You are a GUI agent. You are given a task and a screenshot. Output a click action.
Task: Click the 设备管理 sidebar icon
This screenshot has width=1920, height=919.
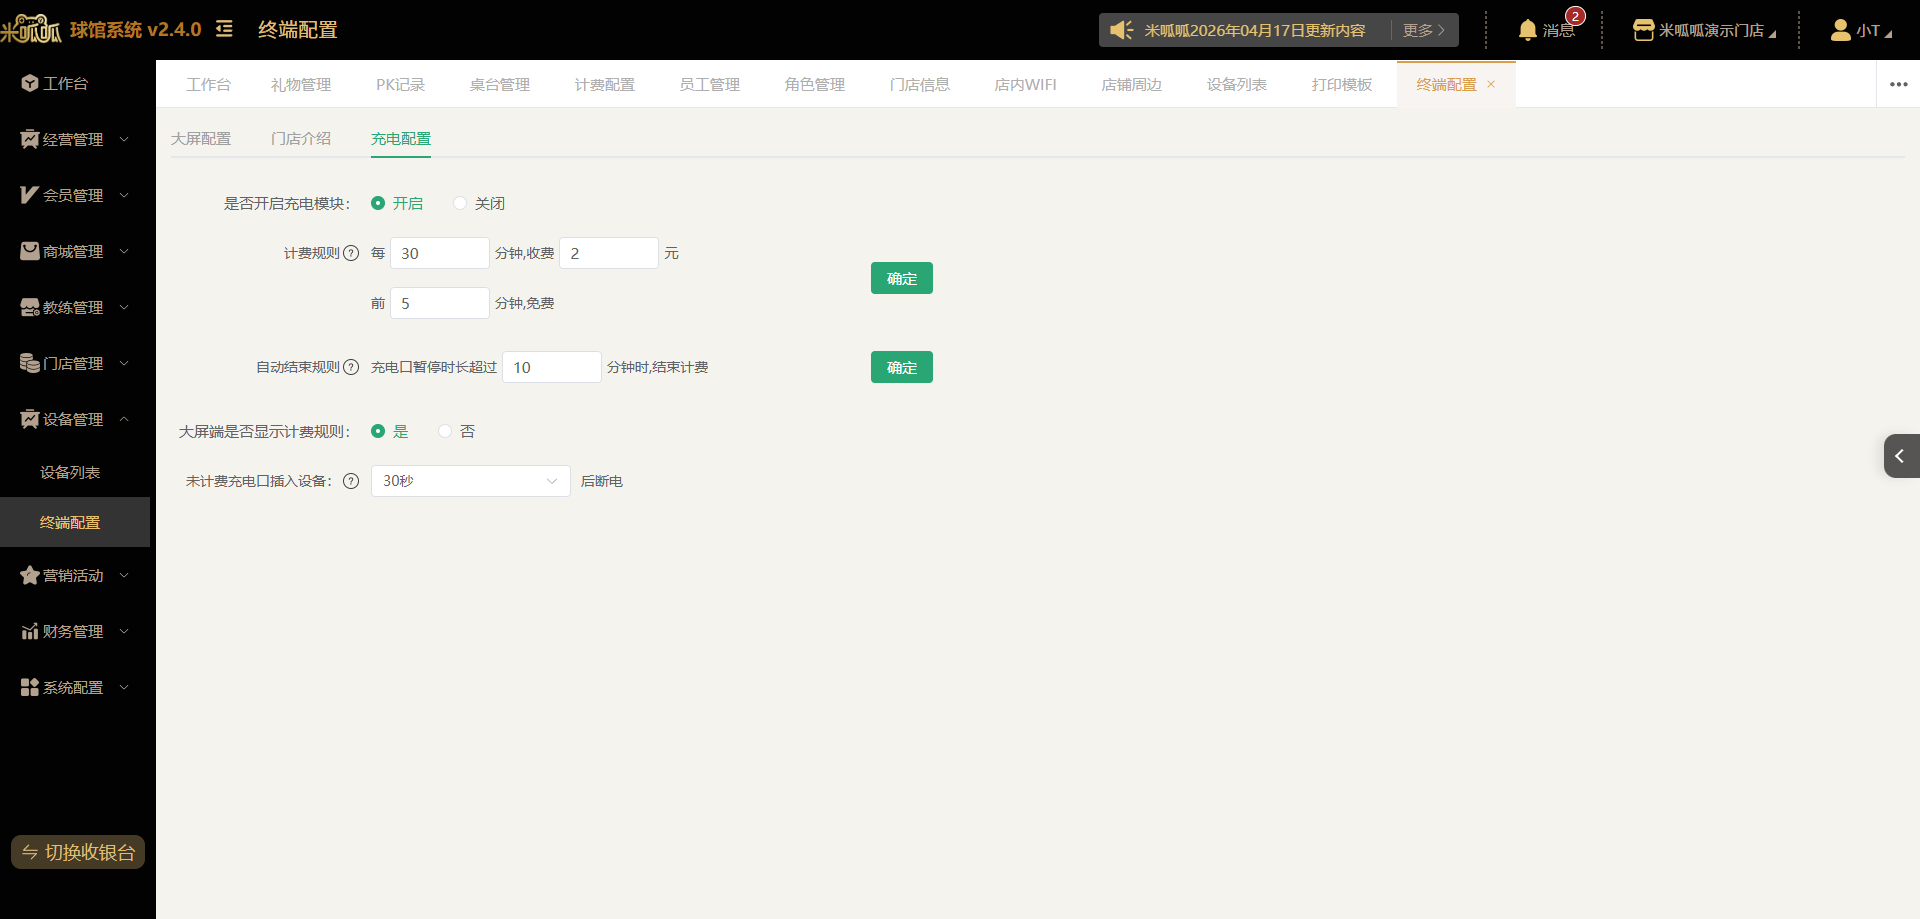coord(30,419)
